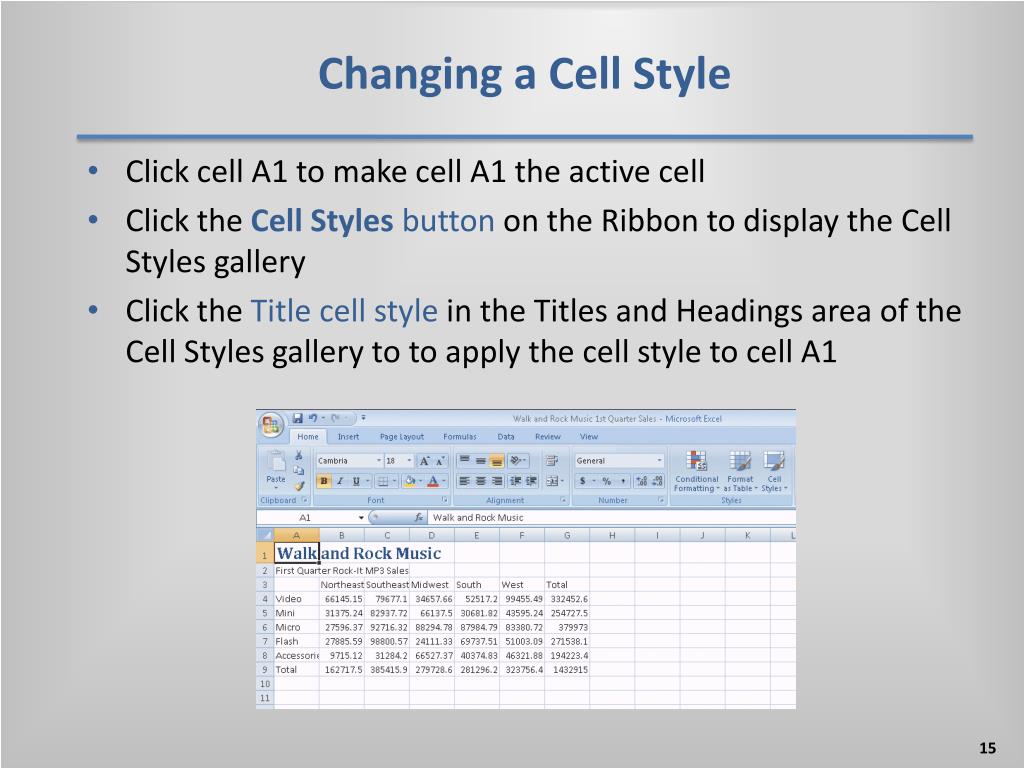Screen dimensions: 1024x768
Task: Click the Redo icon
Action: (x=336, y=418)
